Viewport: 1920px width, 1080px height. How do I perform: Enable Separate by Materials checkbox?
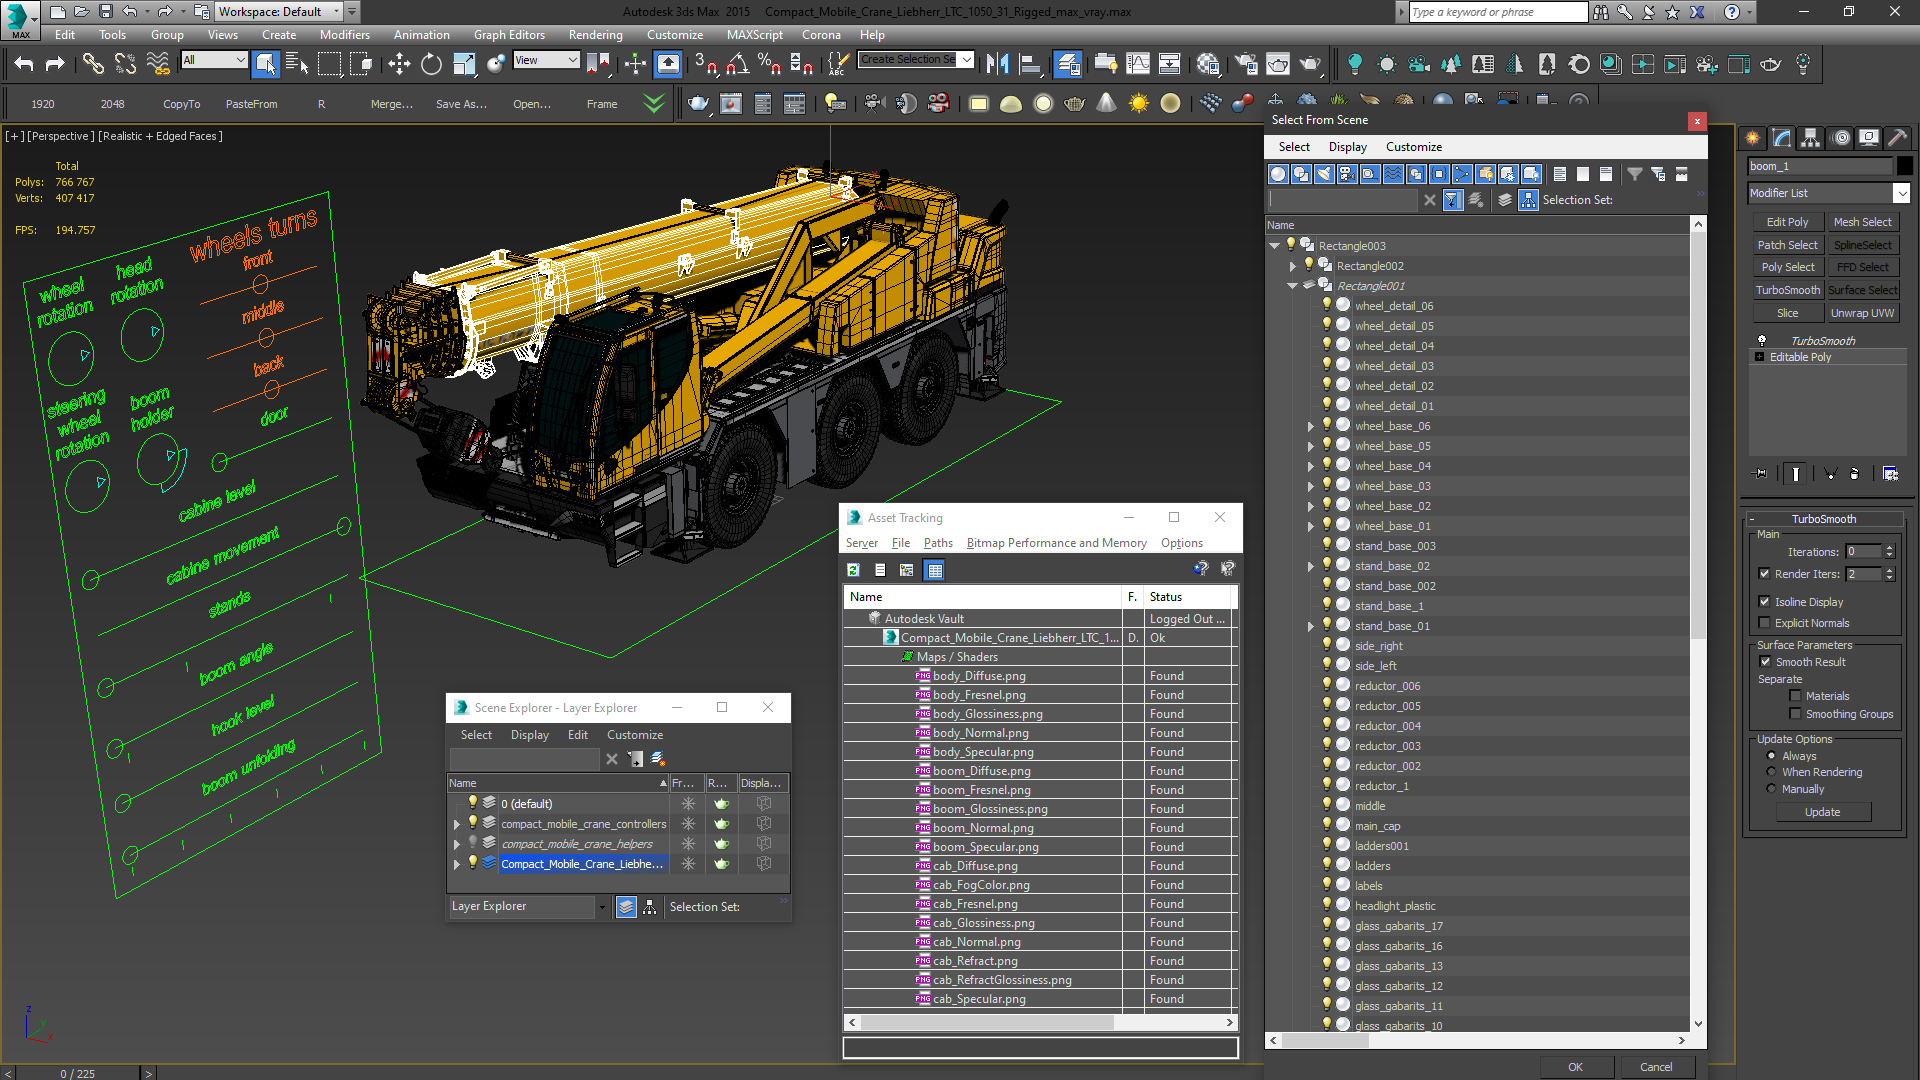(x=1796, y=696)
